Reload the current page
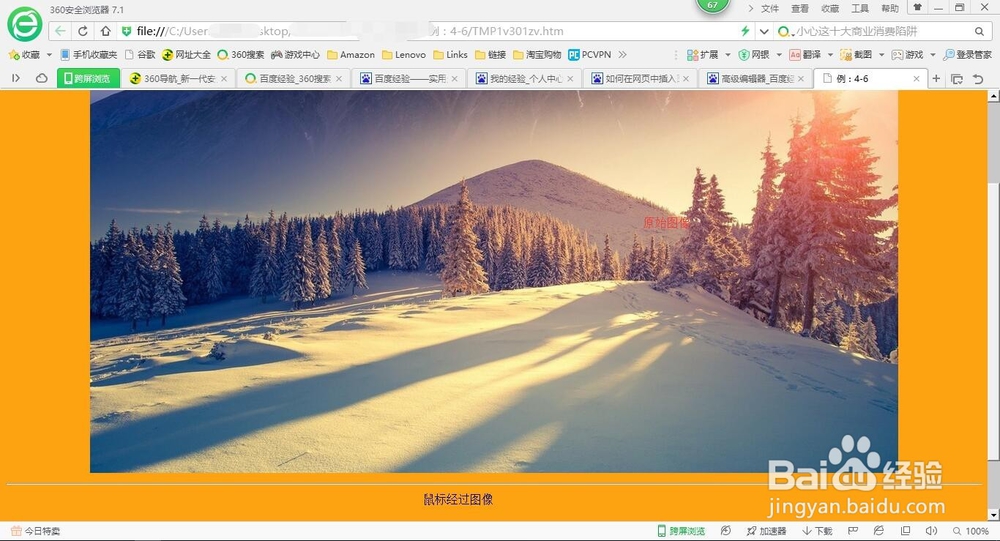 pos(83,31)
